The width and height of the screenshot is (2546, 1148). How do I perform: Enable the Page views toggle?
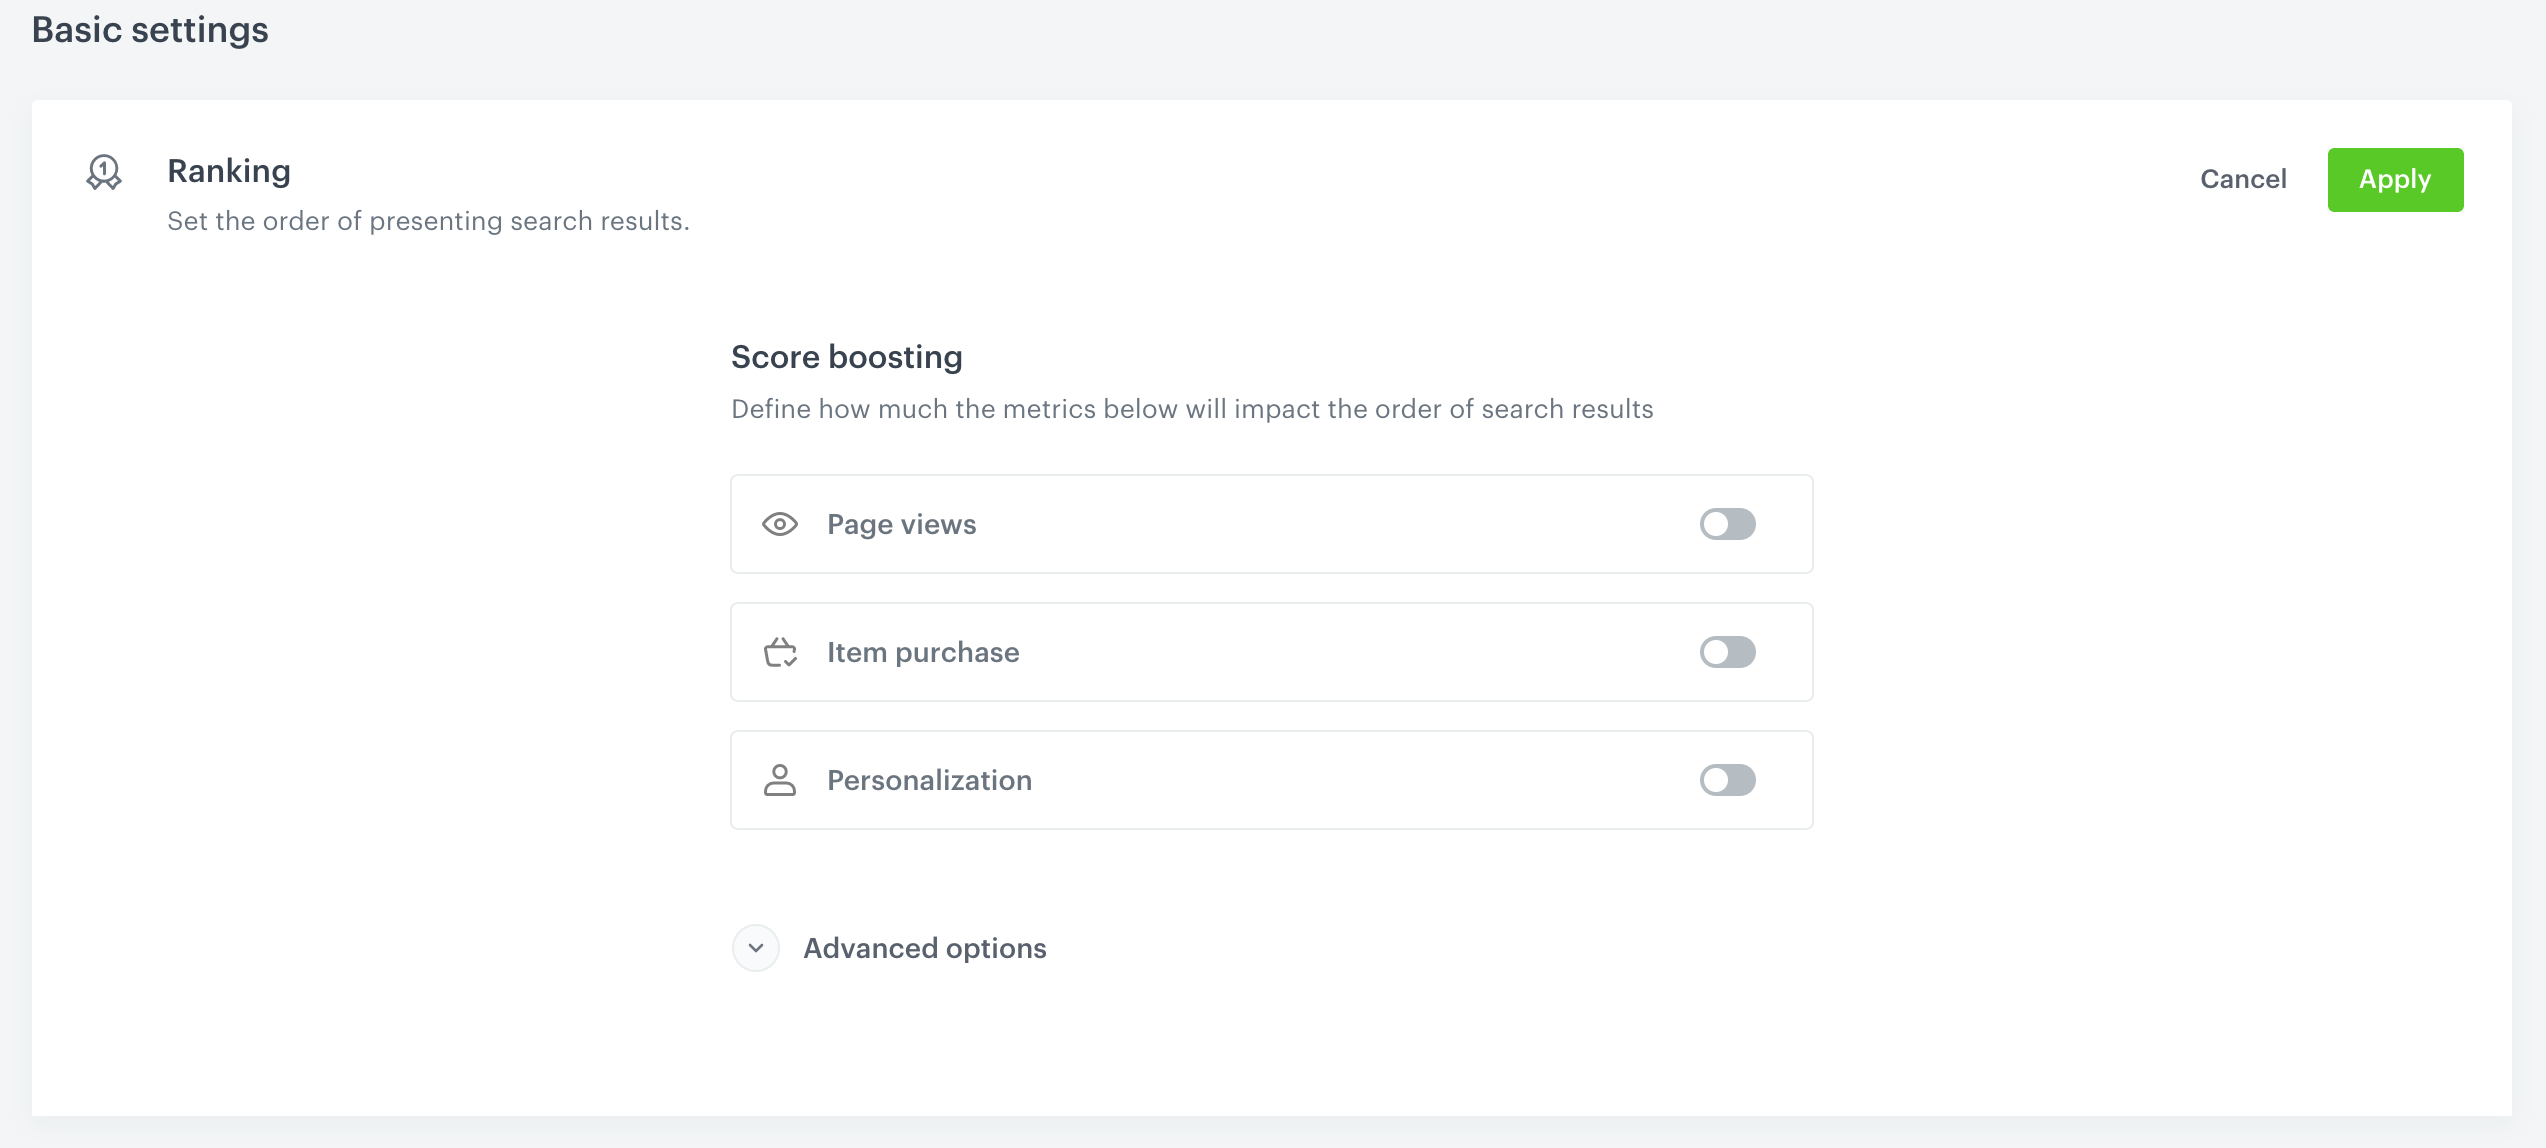[x=1727, y=524]
